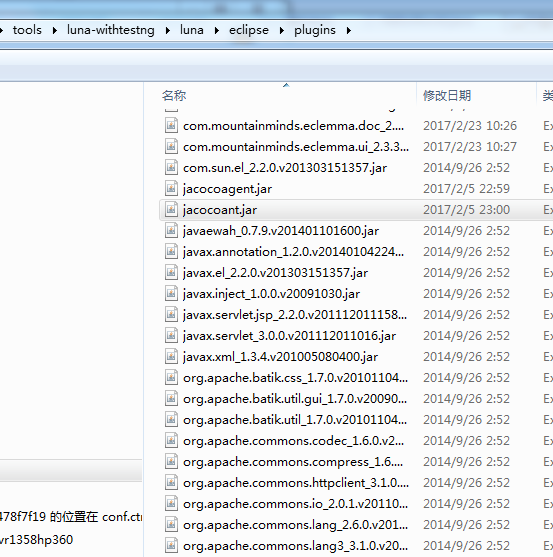This screenshot has width=553, height=557.
Task: Select the jacocoagent.jar file icon
Action: [x=171, y=188]
